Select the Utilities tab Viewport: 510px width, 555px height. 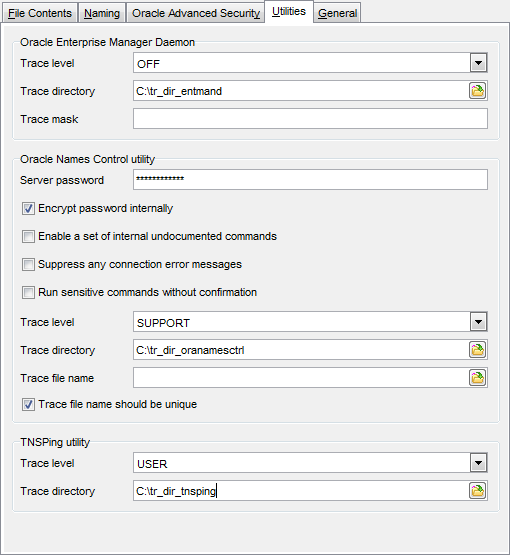pos(289,12)
